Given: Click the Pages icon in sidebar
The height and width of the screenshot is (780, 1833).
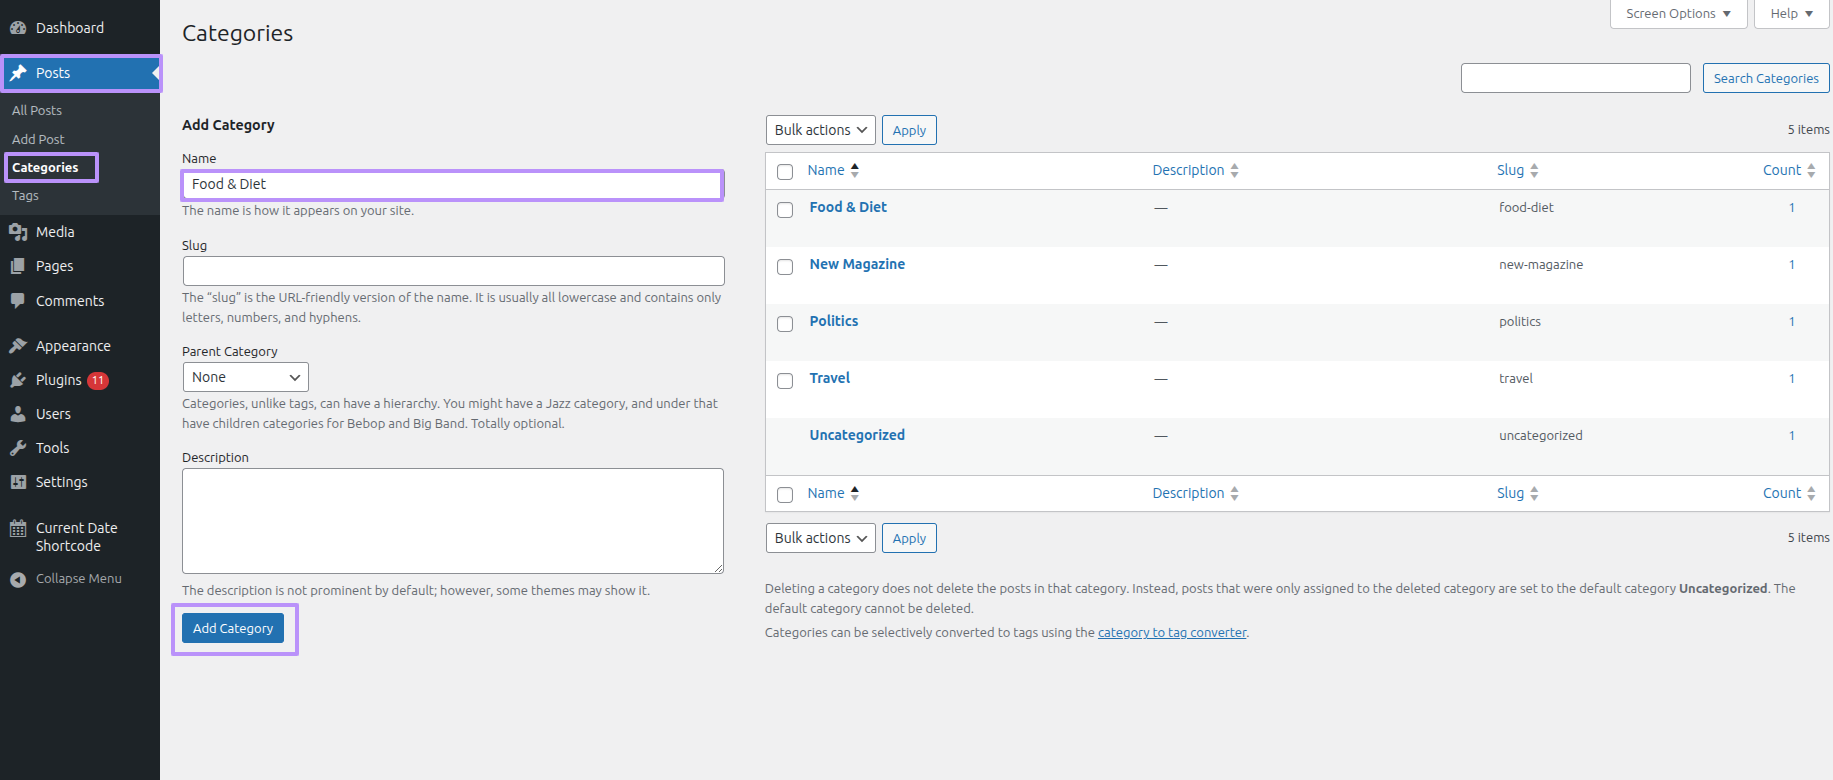Looking at the screenshot, I should pos(18,266).
